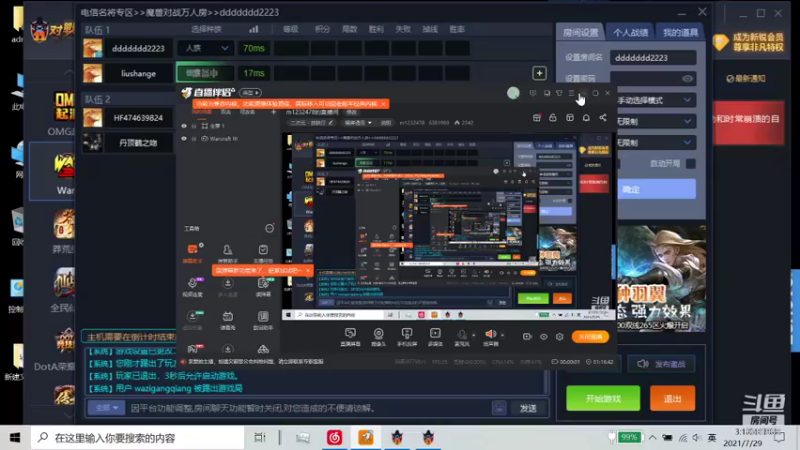Click the message icon beside the avatar
800x450 pixels.
coord(533,93)
